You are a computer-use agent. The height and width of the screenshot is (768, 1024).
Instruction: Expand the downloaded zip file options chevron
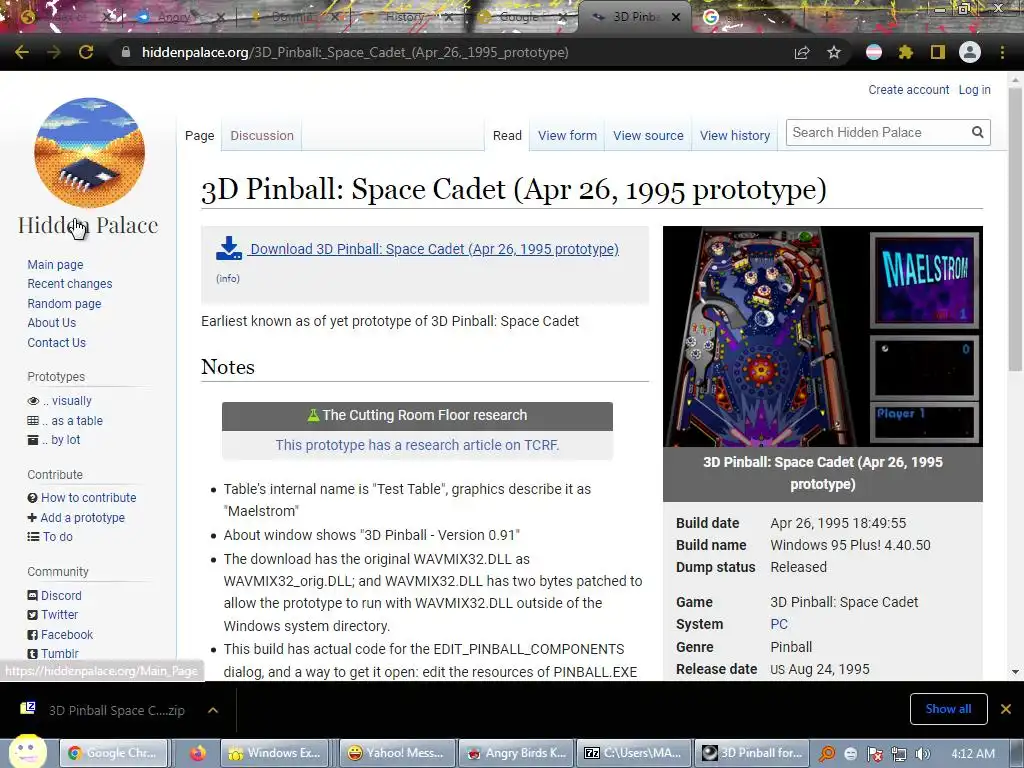tap(213, 710)
